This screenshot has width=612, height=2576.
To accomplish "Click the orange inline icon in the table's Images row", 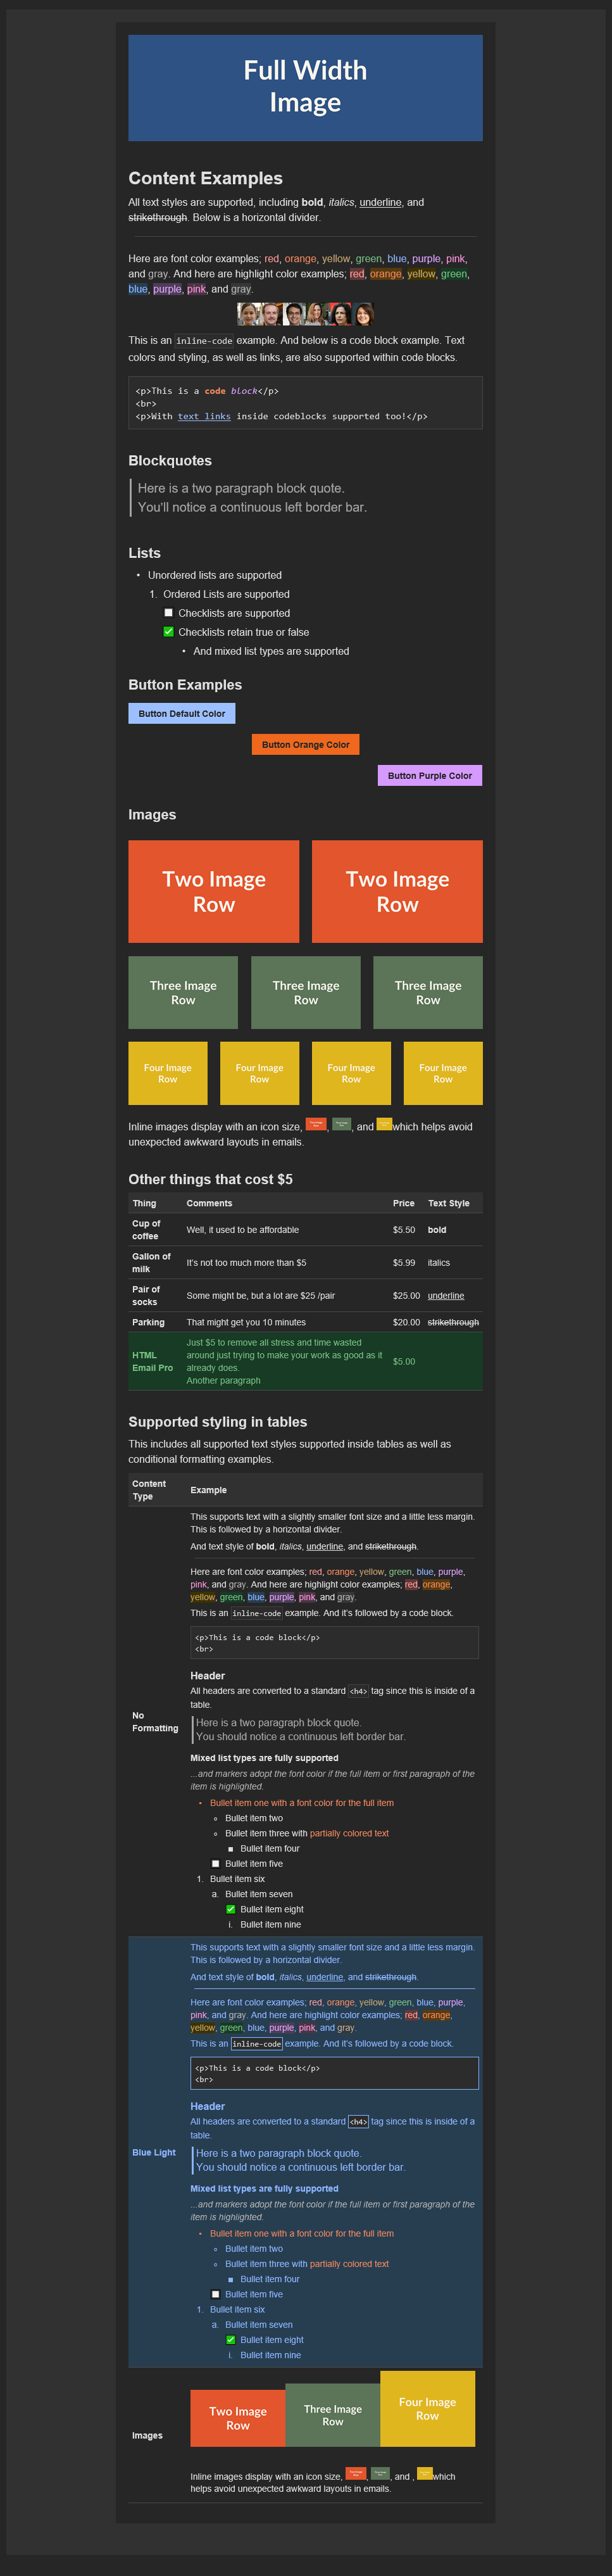I will coord(356,2473).
